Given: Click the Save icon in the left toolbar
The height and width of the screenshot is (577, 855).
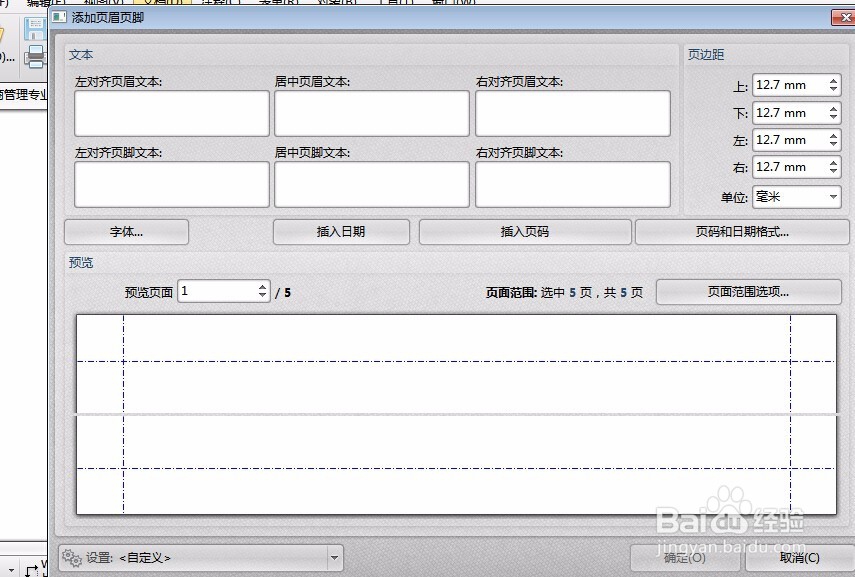Looking at the screenshot, I should pyautogui.click(x=35, y=28).
